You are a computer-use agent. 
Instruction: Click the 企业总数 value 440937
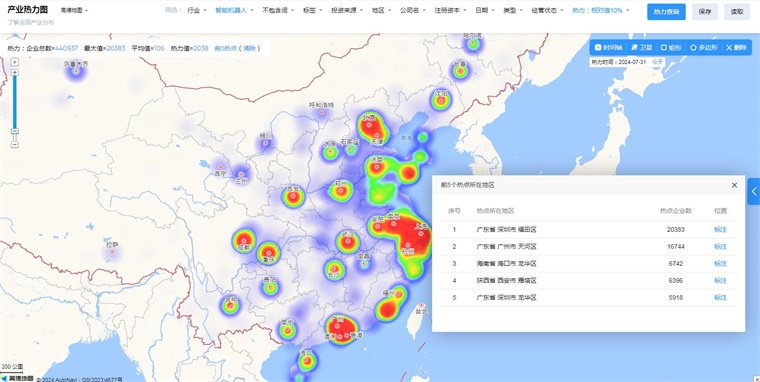pyautogui.click(x=66, y=48)
